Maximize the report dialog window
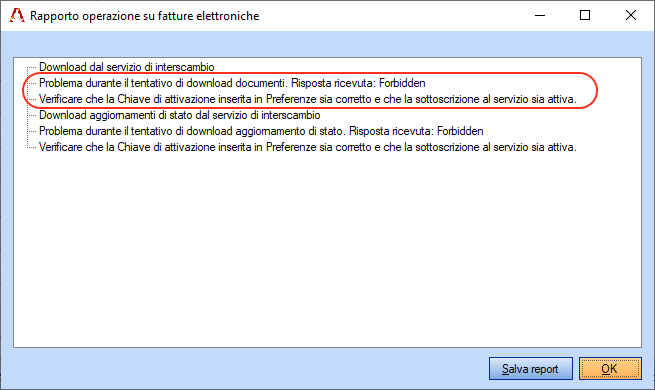 tap(585, 15)
